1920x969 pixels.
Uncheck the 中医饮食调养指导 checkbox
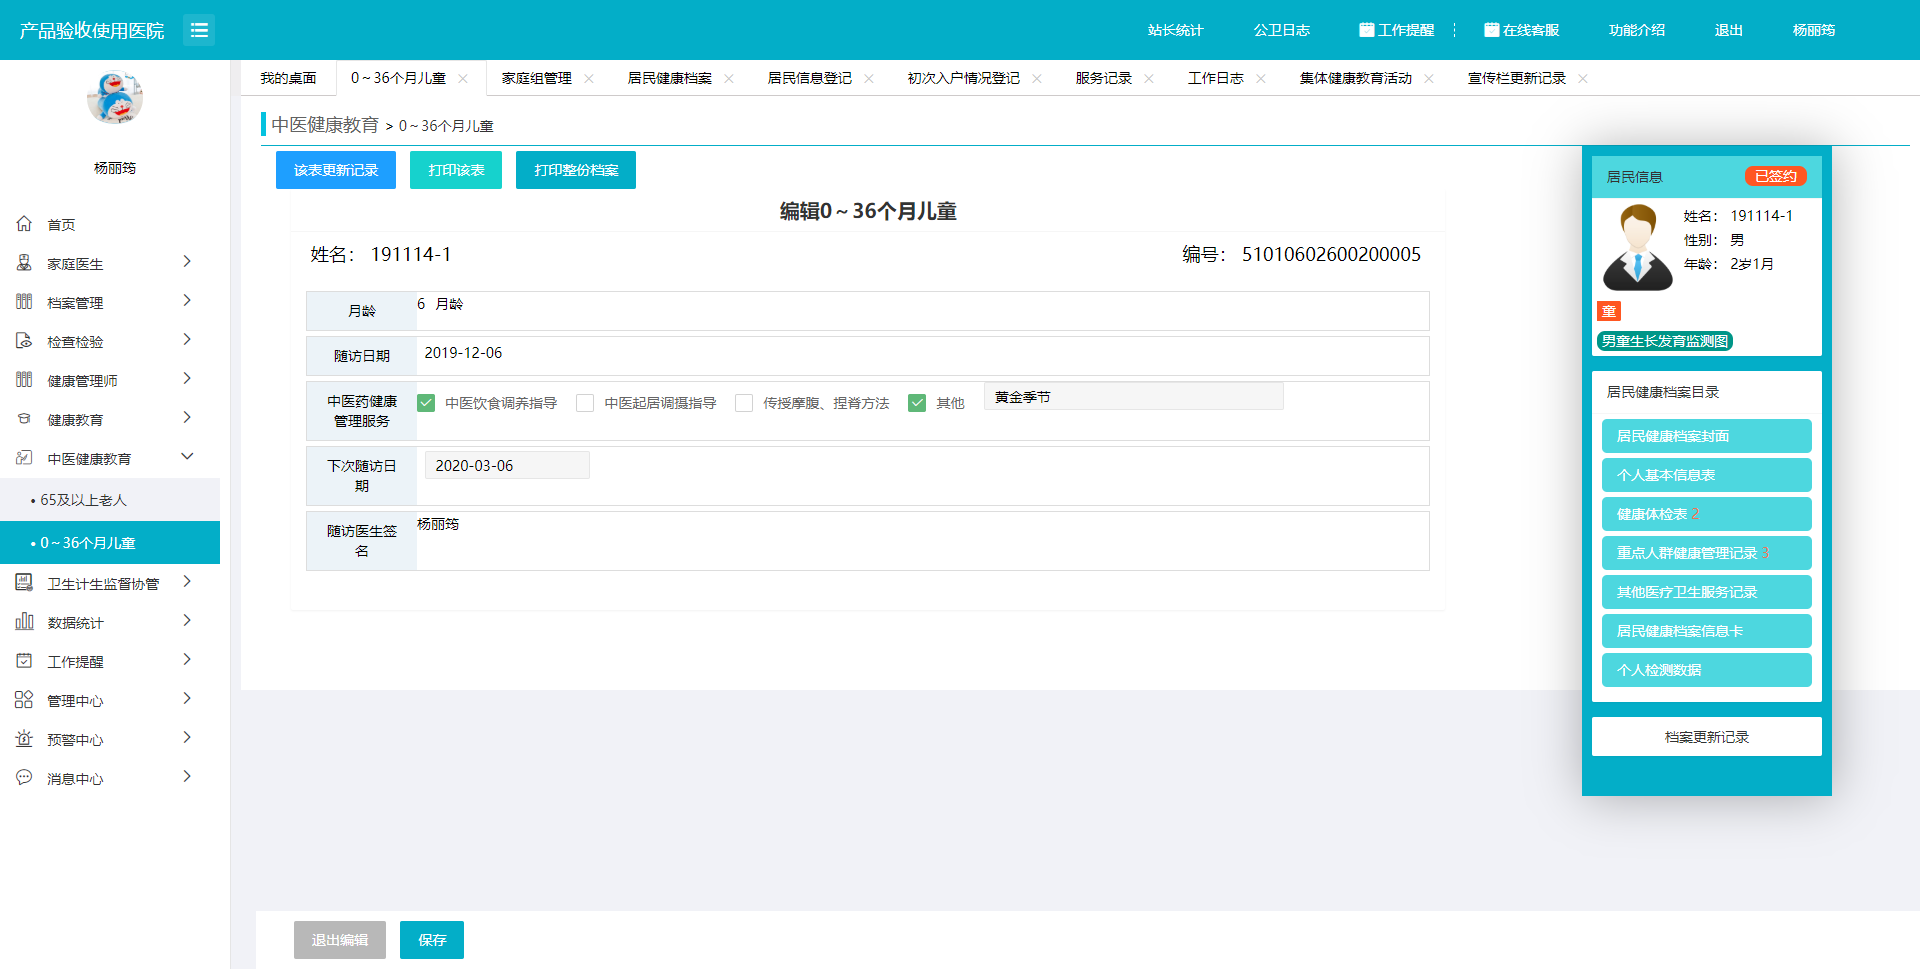426,403
